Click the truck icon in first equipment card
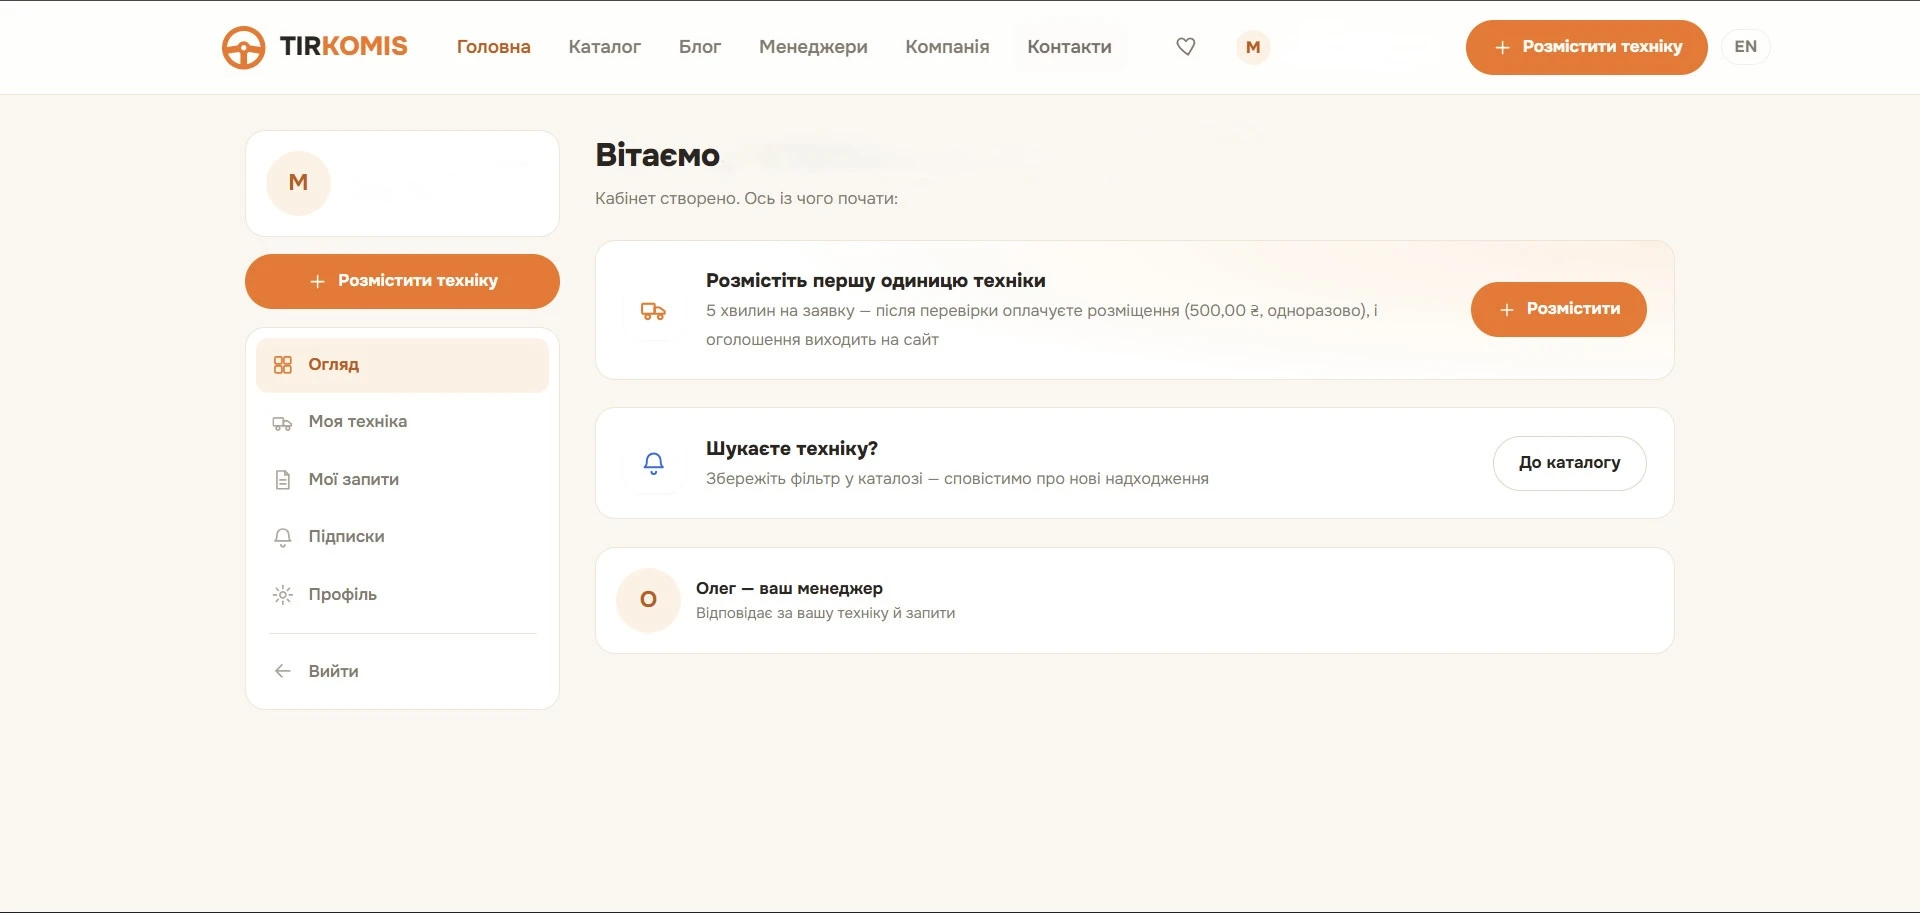Screen dimensions: 1920x913 pos(653,311)
